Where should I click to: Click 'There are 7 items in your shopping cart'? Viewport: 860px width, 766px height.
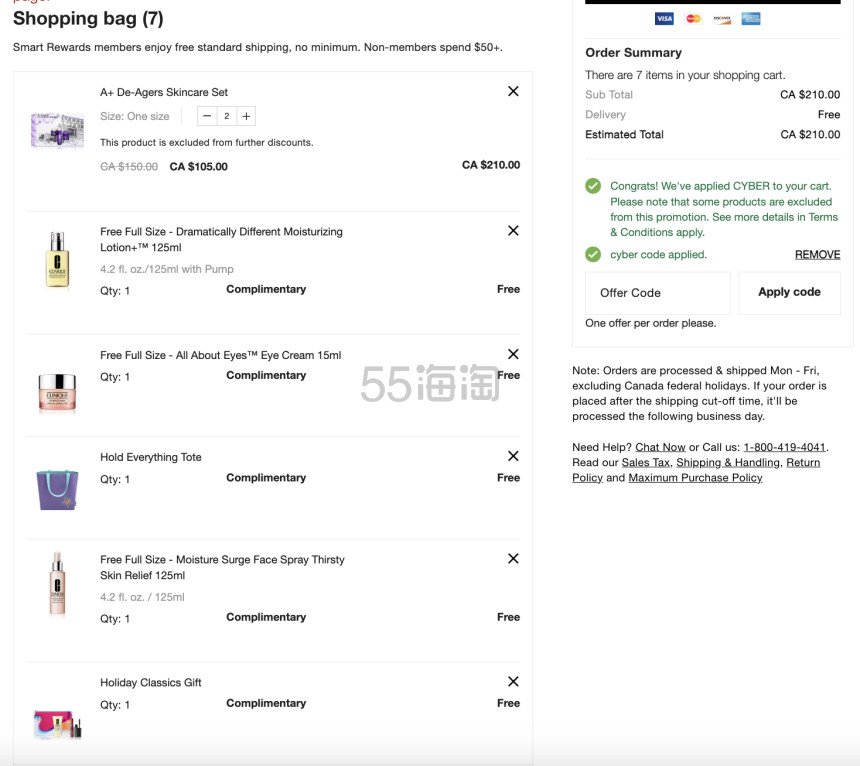point(685,75)
